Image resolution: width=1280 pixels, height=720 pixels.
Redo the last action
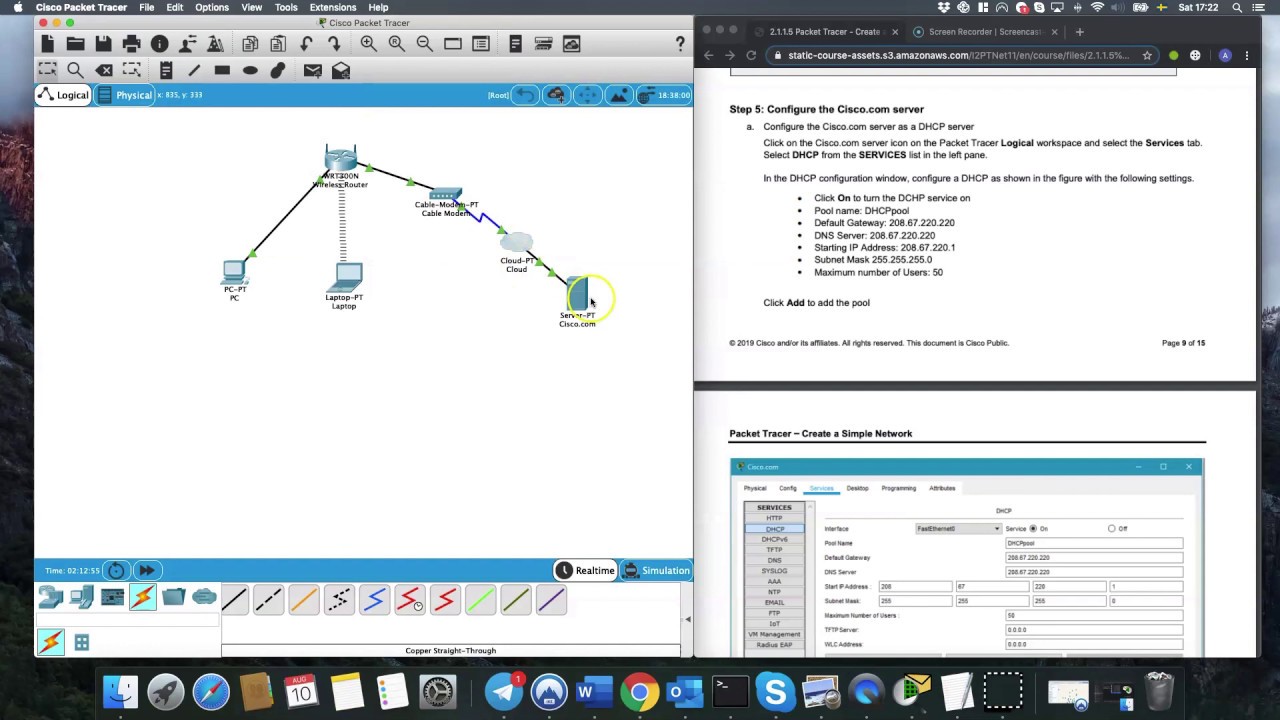(x=334, y=44)
